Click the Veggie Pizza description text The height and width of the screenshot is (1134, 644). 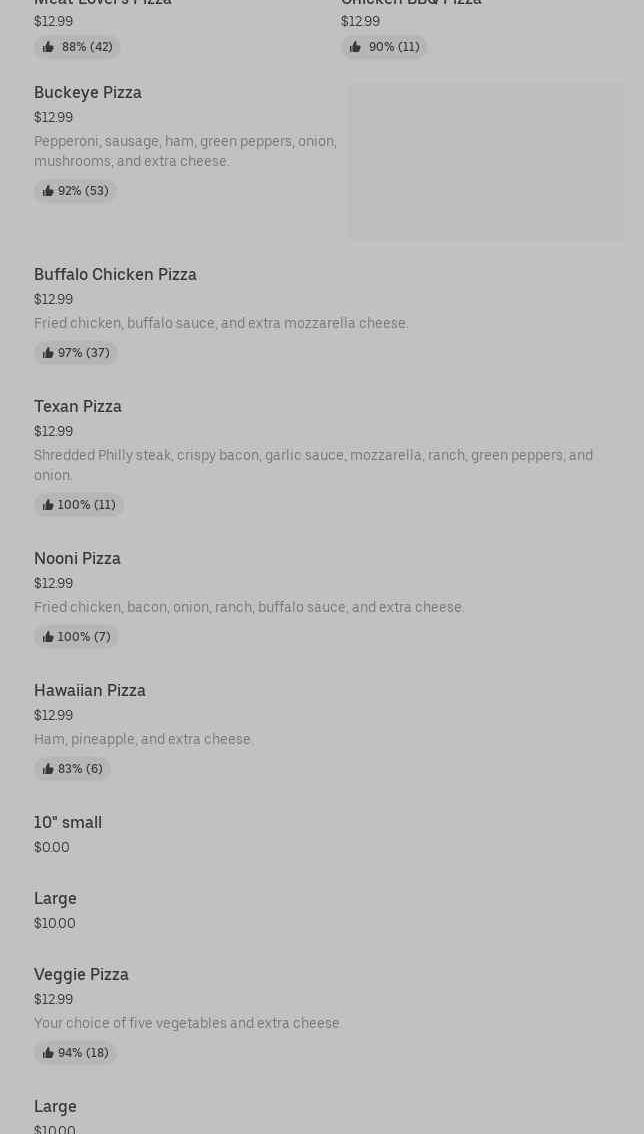click(188, 1023)
